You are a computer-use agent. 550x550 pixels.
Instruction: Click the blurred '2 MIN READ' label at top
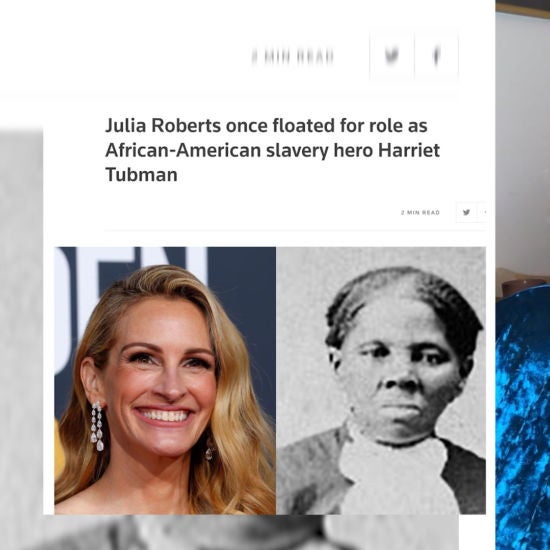click(x=293, y=57)
